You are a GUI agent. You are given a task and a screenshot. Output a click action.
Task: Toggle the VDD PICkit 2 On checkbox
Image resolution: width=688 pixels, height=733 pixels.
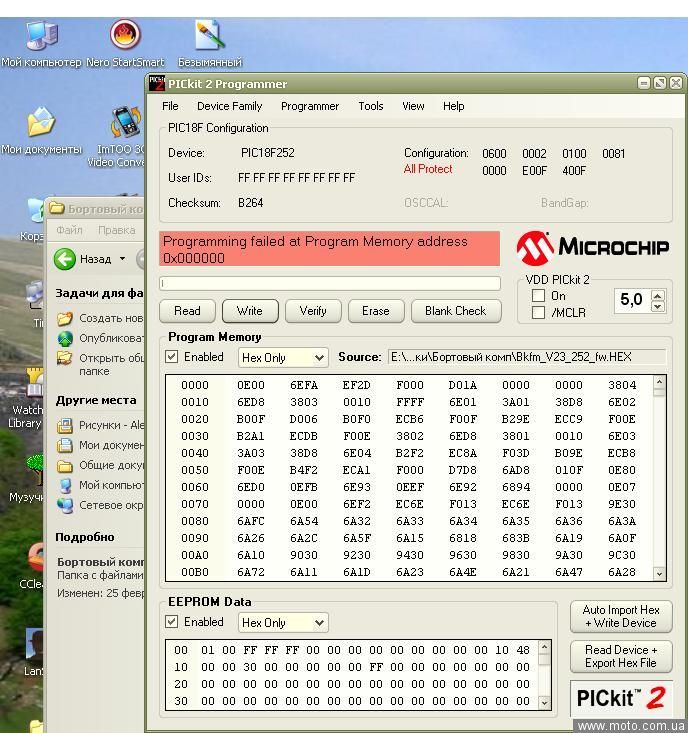538,295
